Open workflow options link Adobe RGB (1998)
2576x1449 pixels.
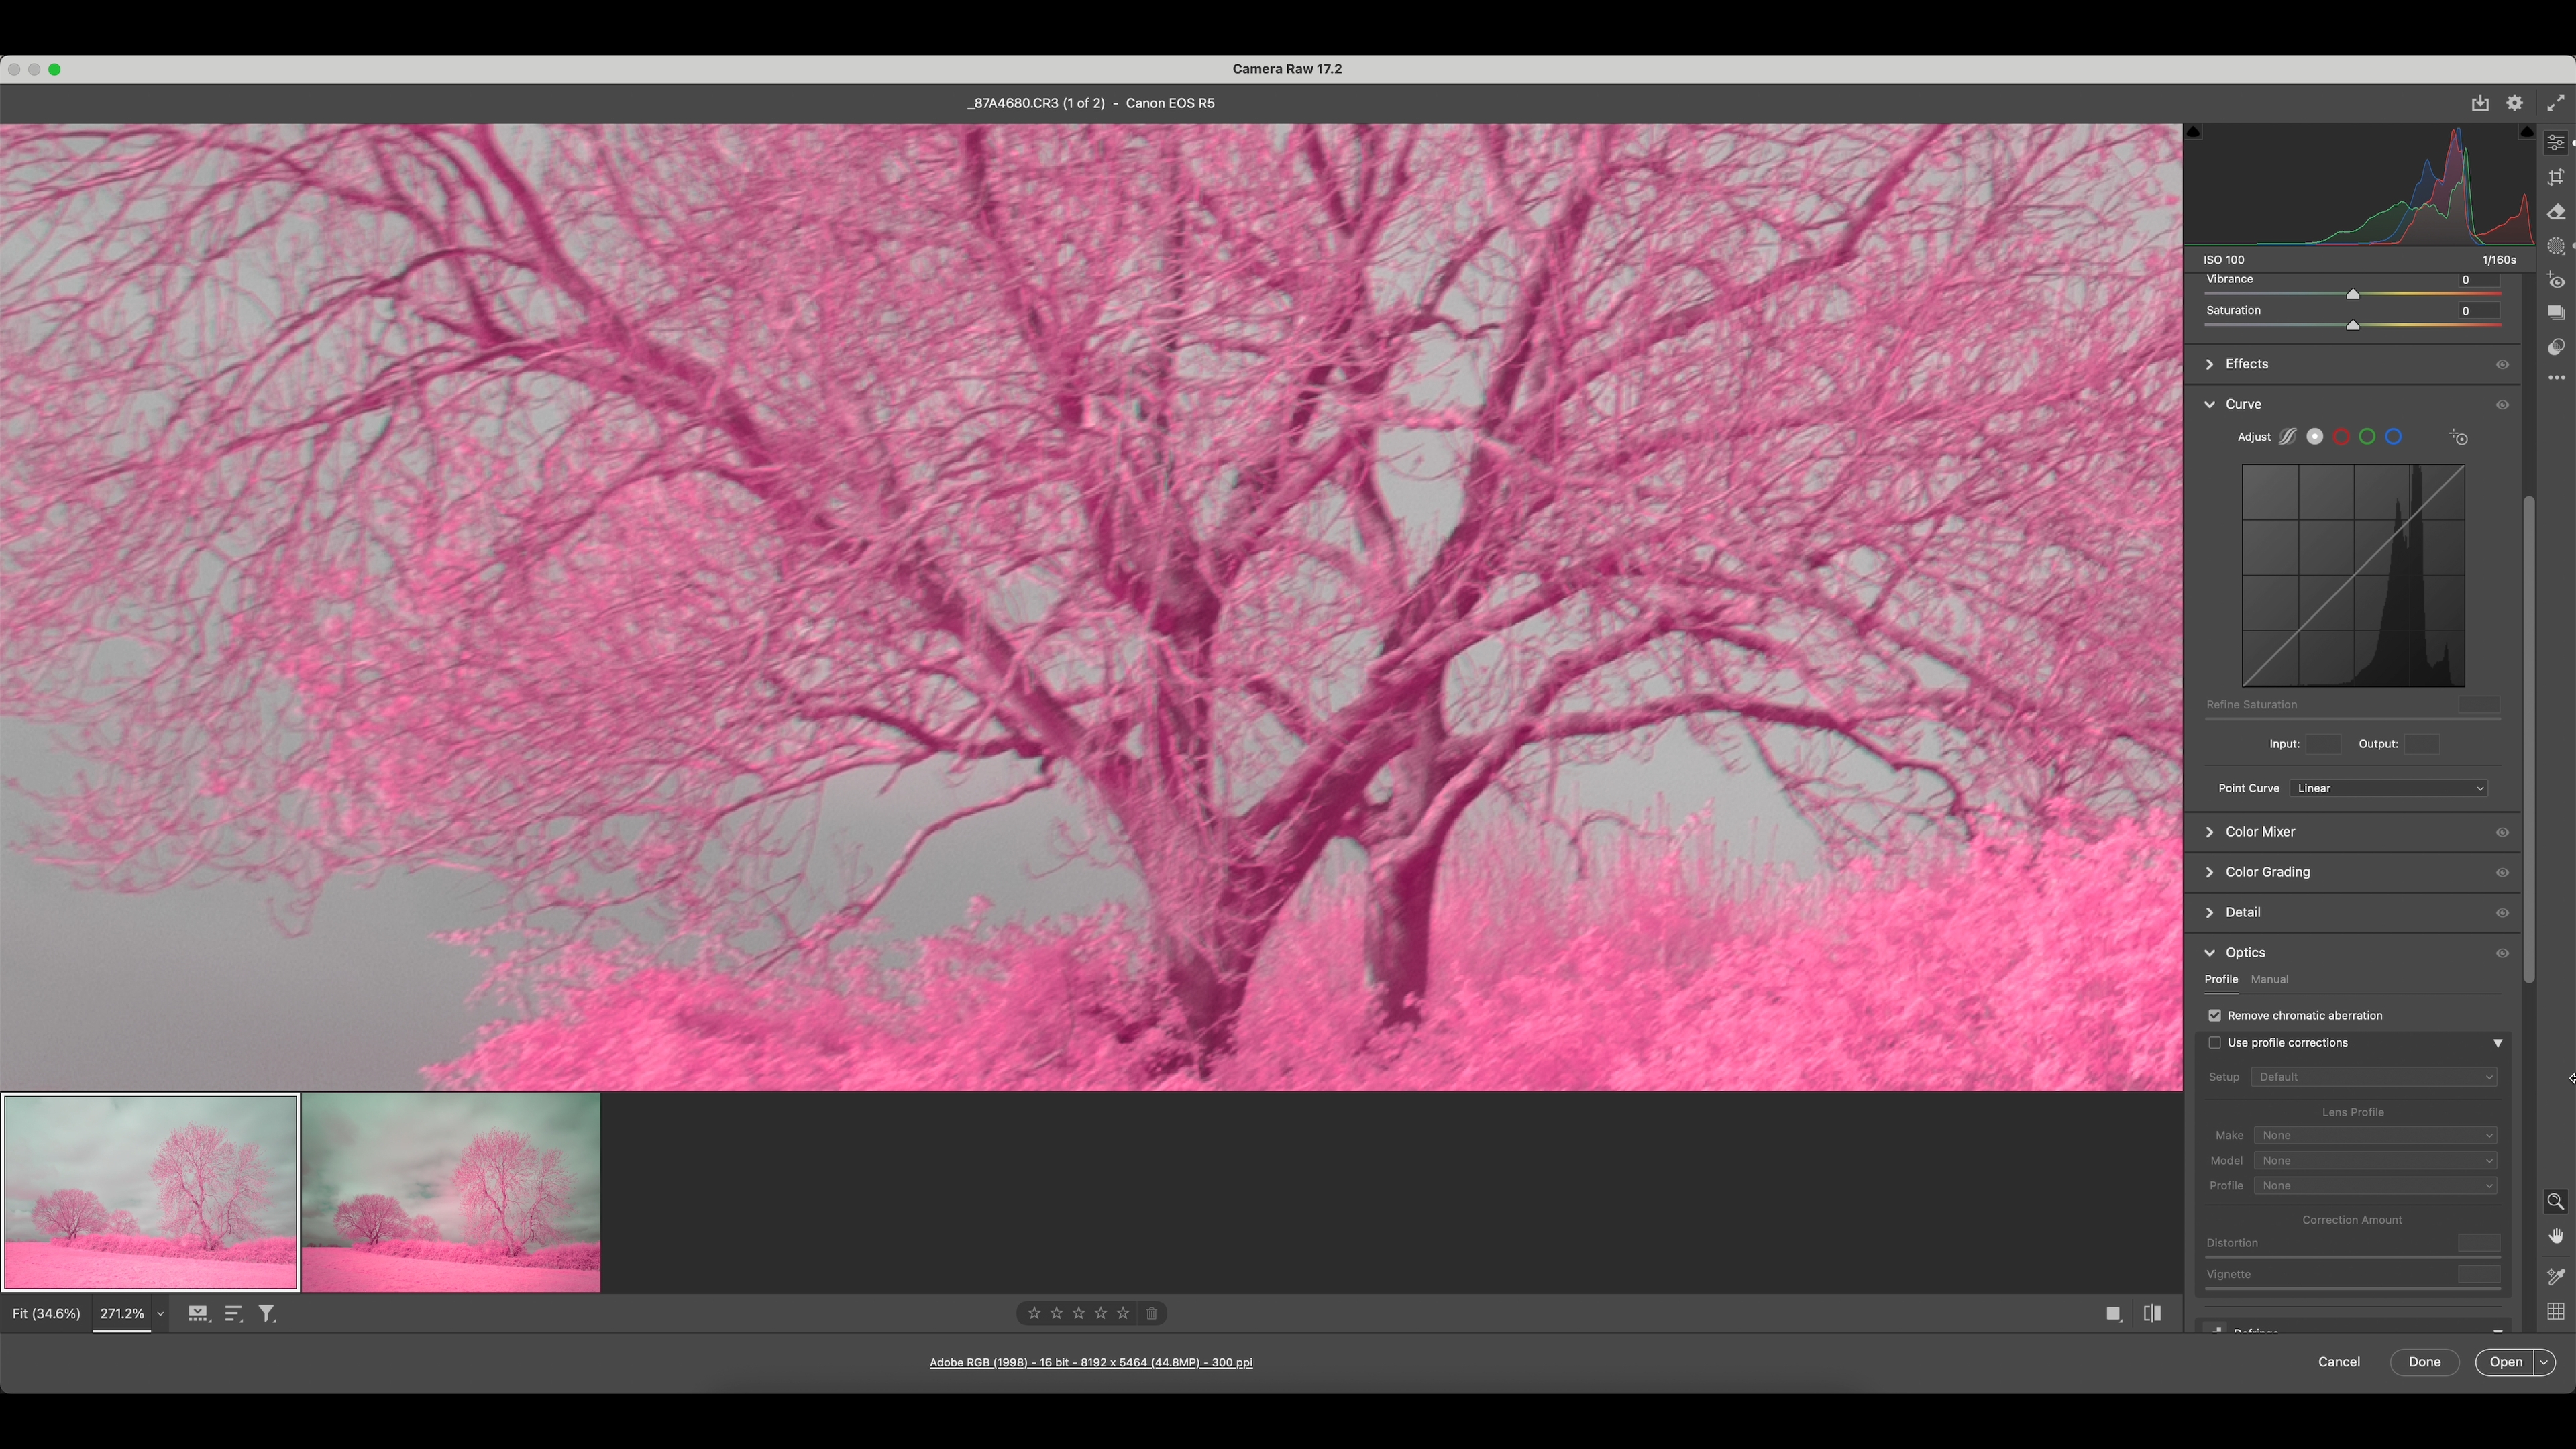(x=1090, y=1362)
